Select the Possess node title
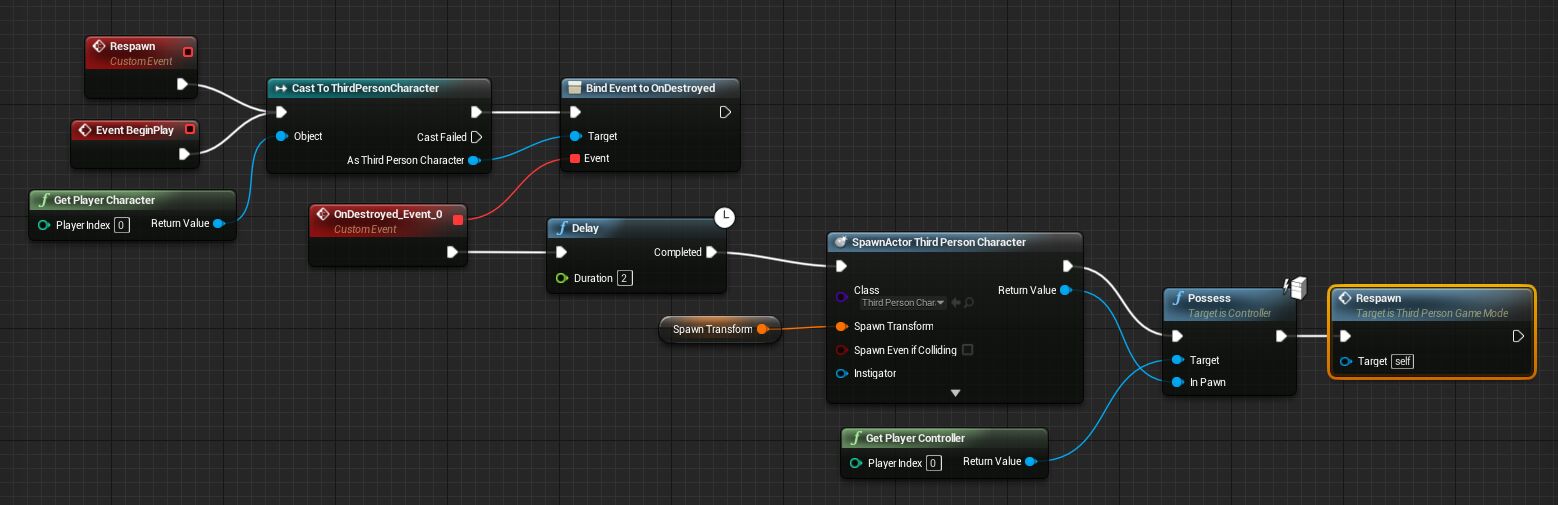The width and height of the screenshot is (1558, 505). coord(1209,298)
